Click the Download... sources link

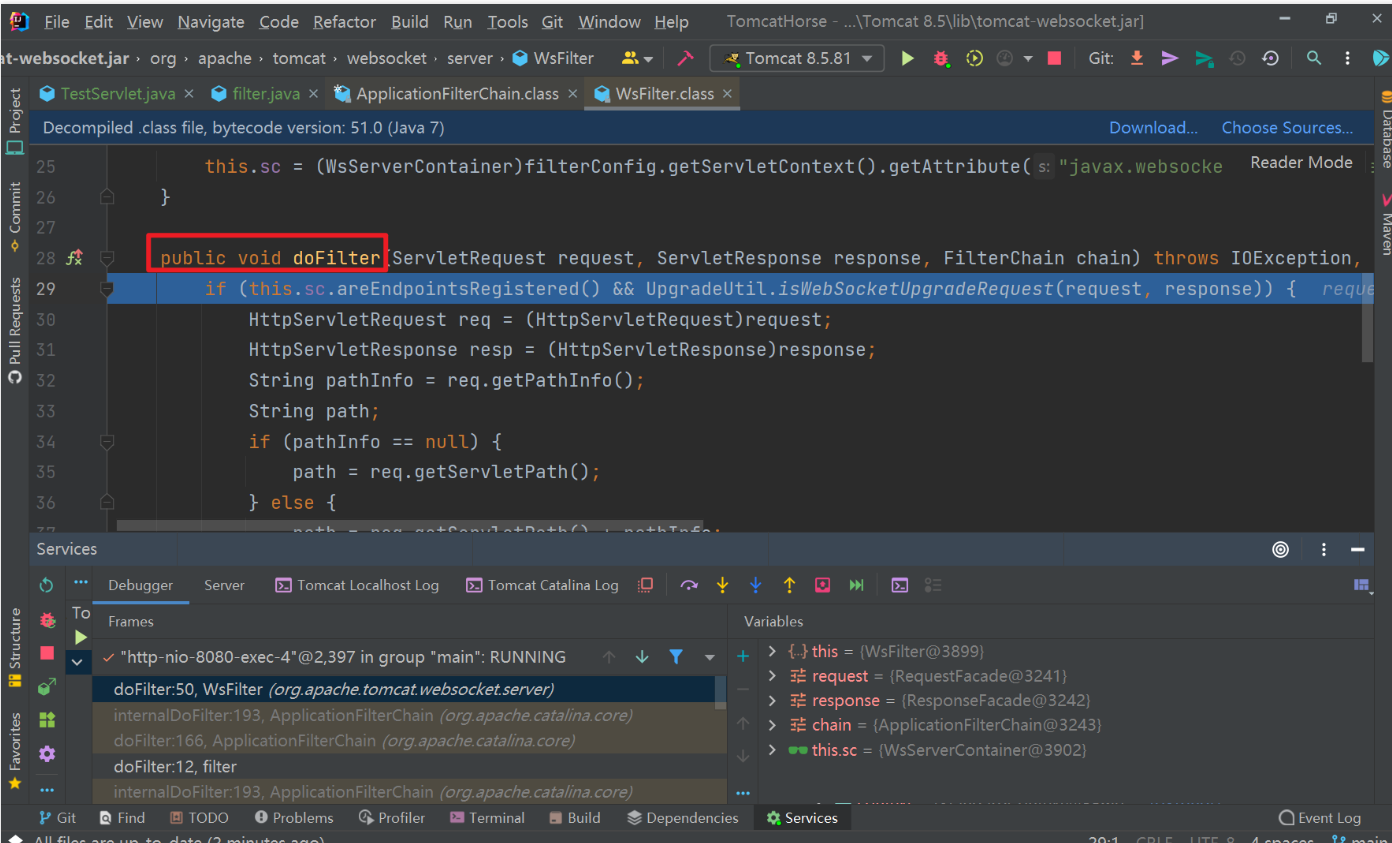click(x=1153, y=127)
